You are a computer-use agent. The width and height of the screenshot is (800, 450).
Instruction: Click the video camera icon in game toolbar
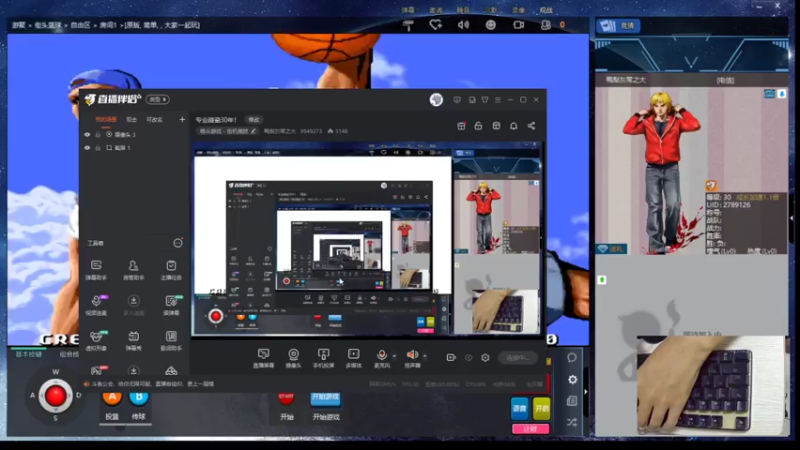coord(518,24)
